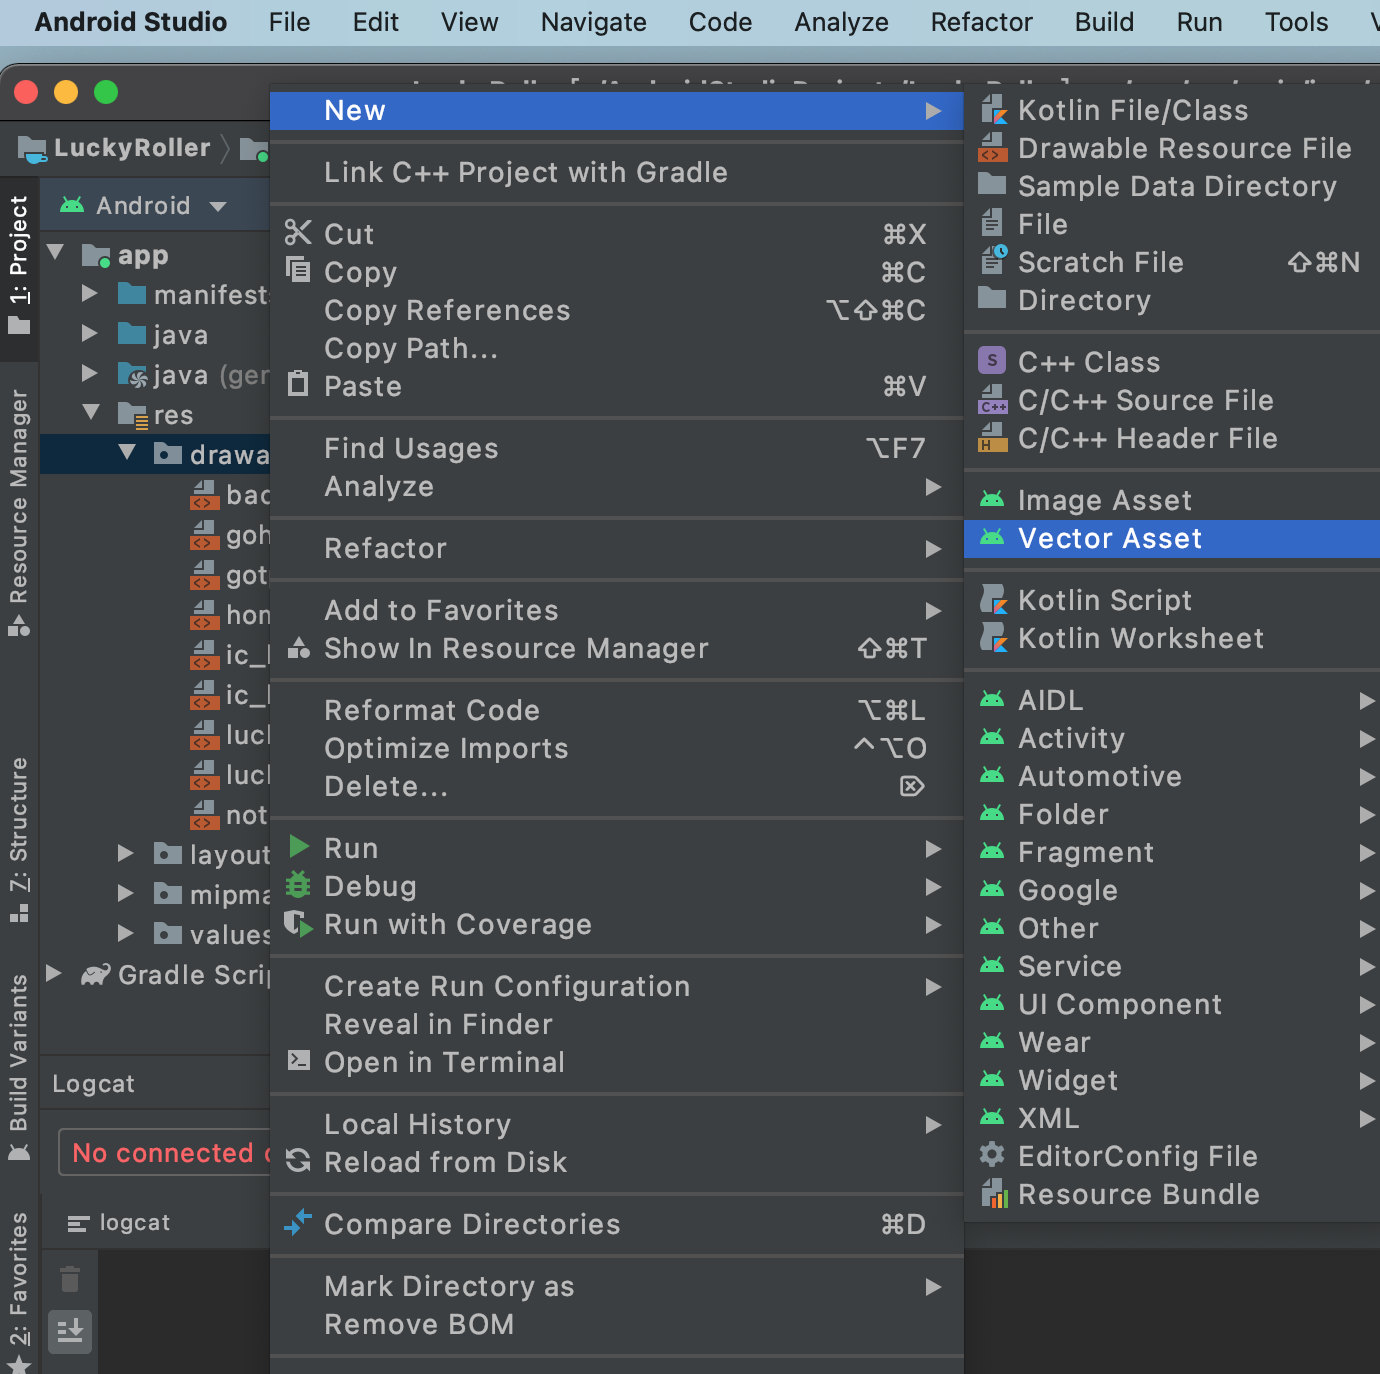Expand the layout folder
Viewport: 1380px width, 1374px height.
click(125, 853)
